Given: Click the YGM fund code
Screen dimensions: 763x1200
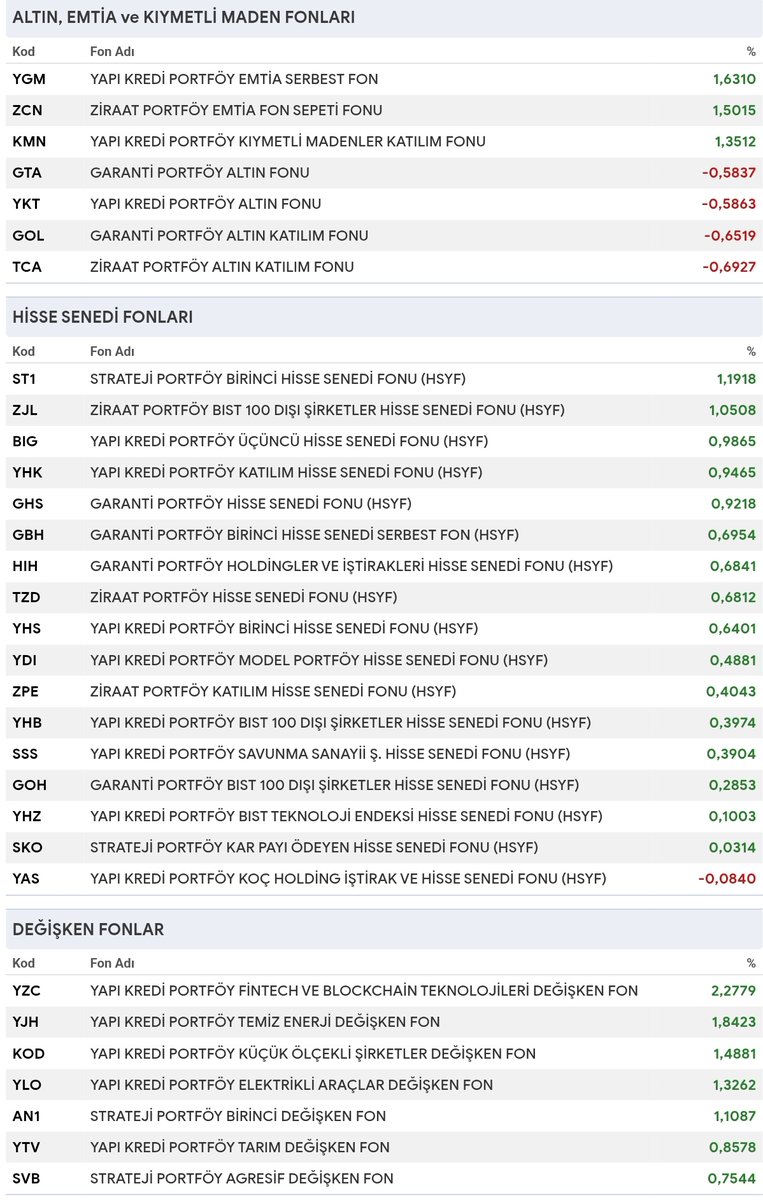Looking at the screenshot, I should [29, 79].
